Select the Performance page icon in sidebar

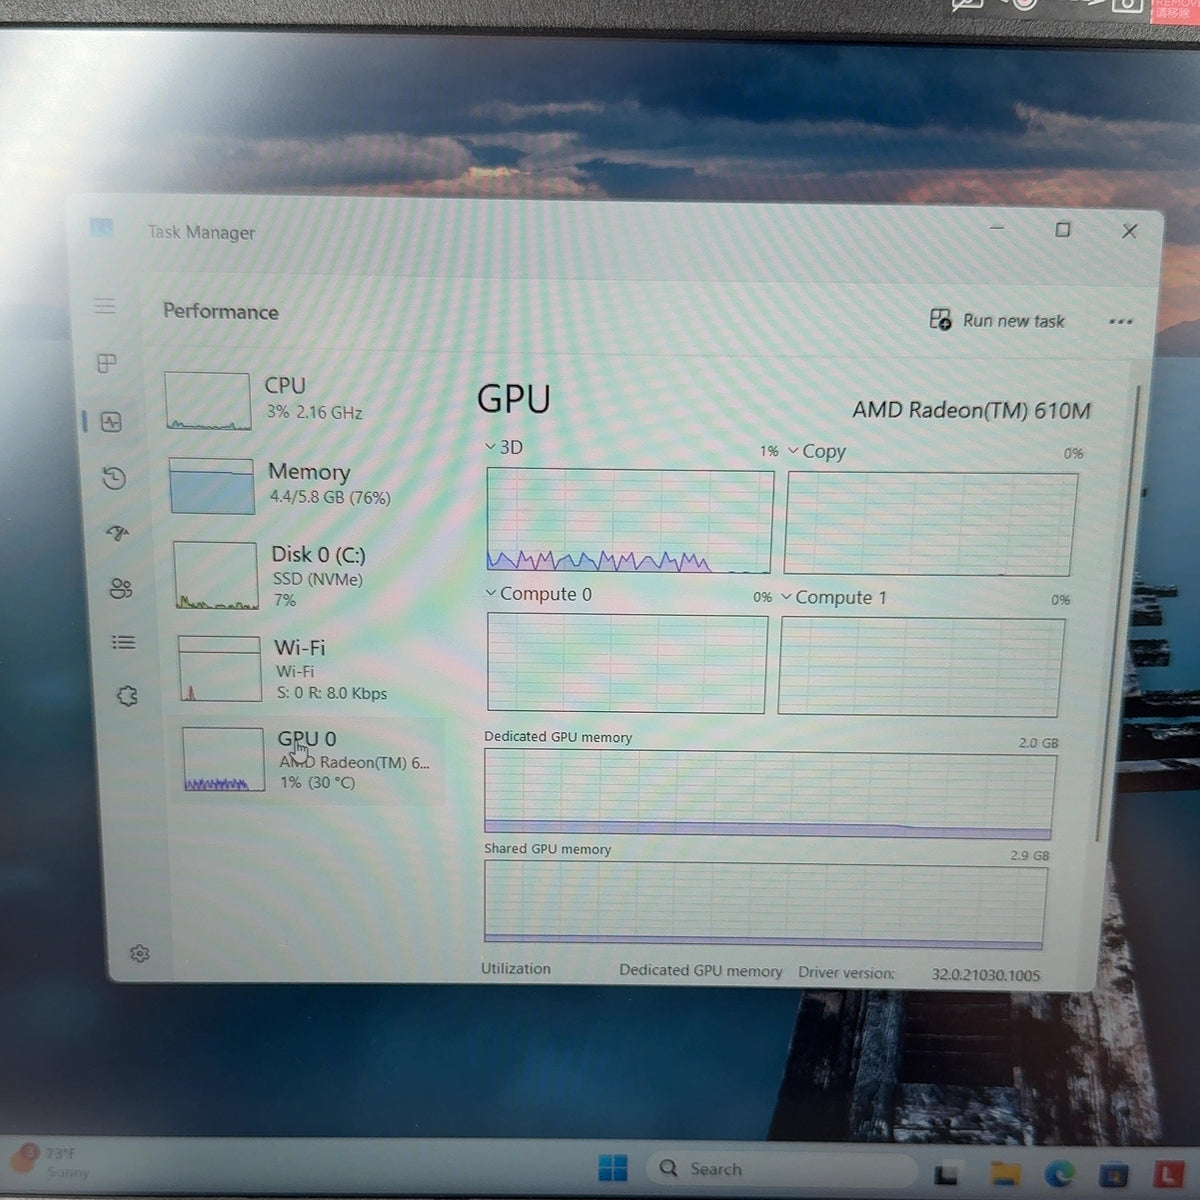[x=111, y=422]
